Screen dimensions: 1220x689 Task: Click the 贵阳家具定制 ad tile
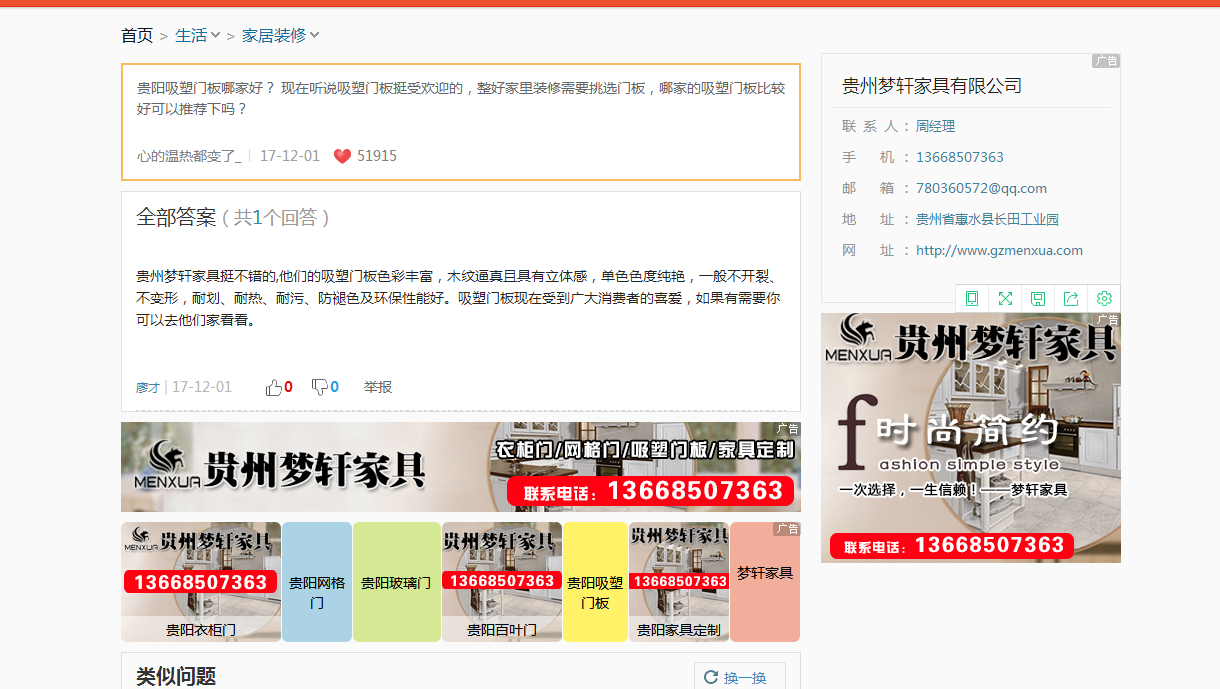pyautogui.click(x=679, y=582)
